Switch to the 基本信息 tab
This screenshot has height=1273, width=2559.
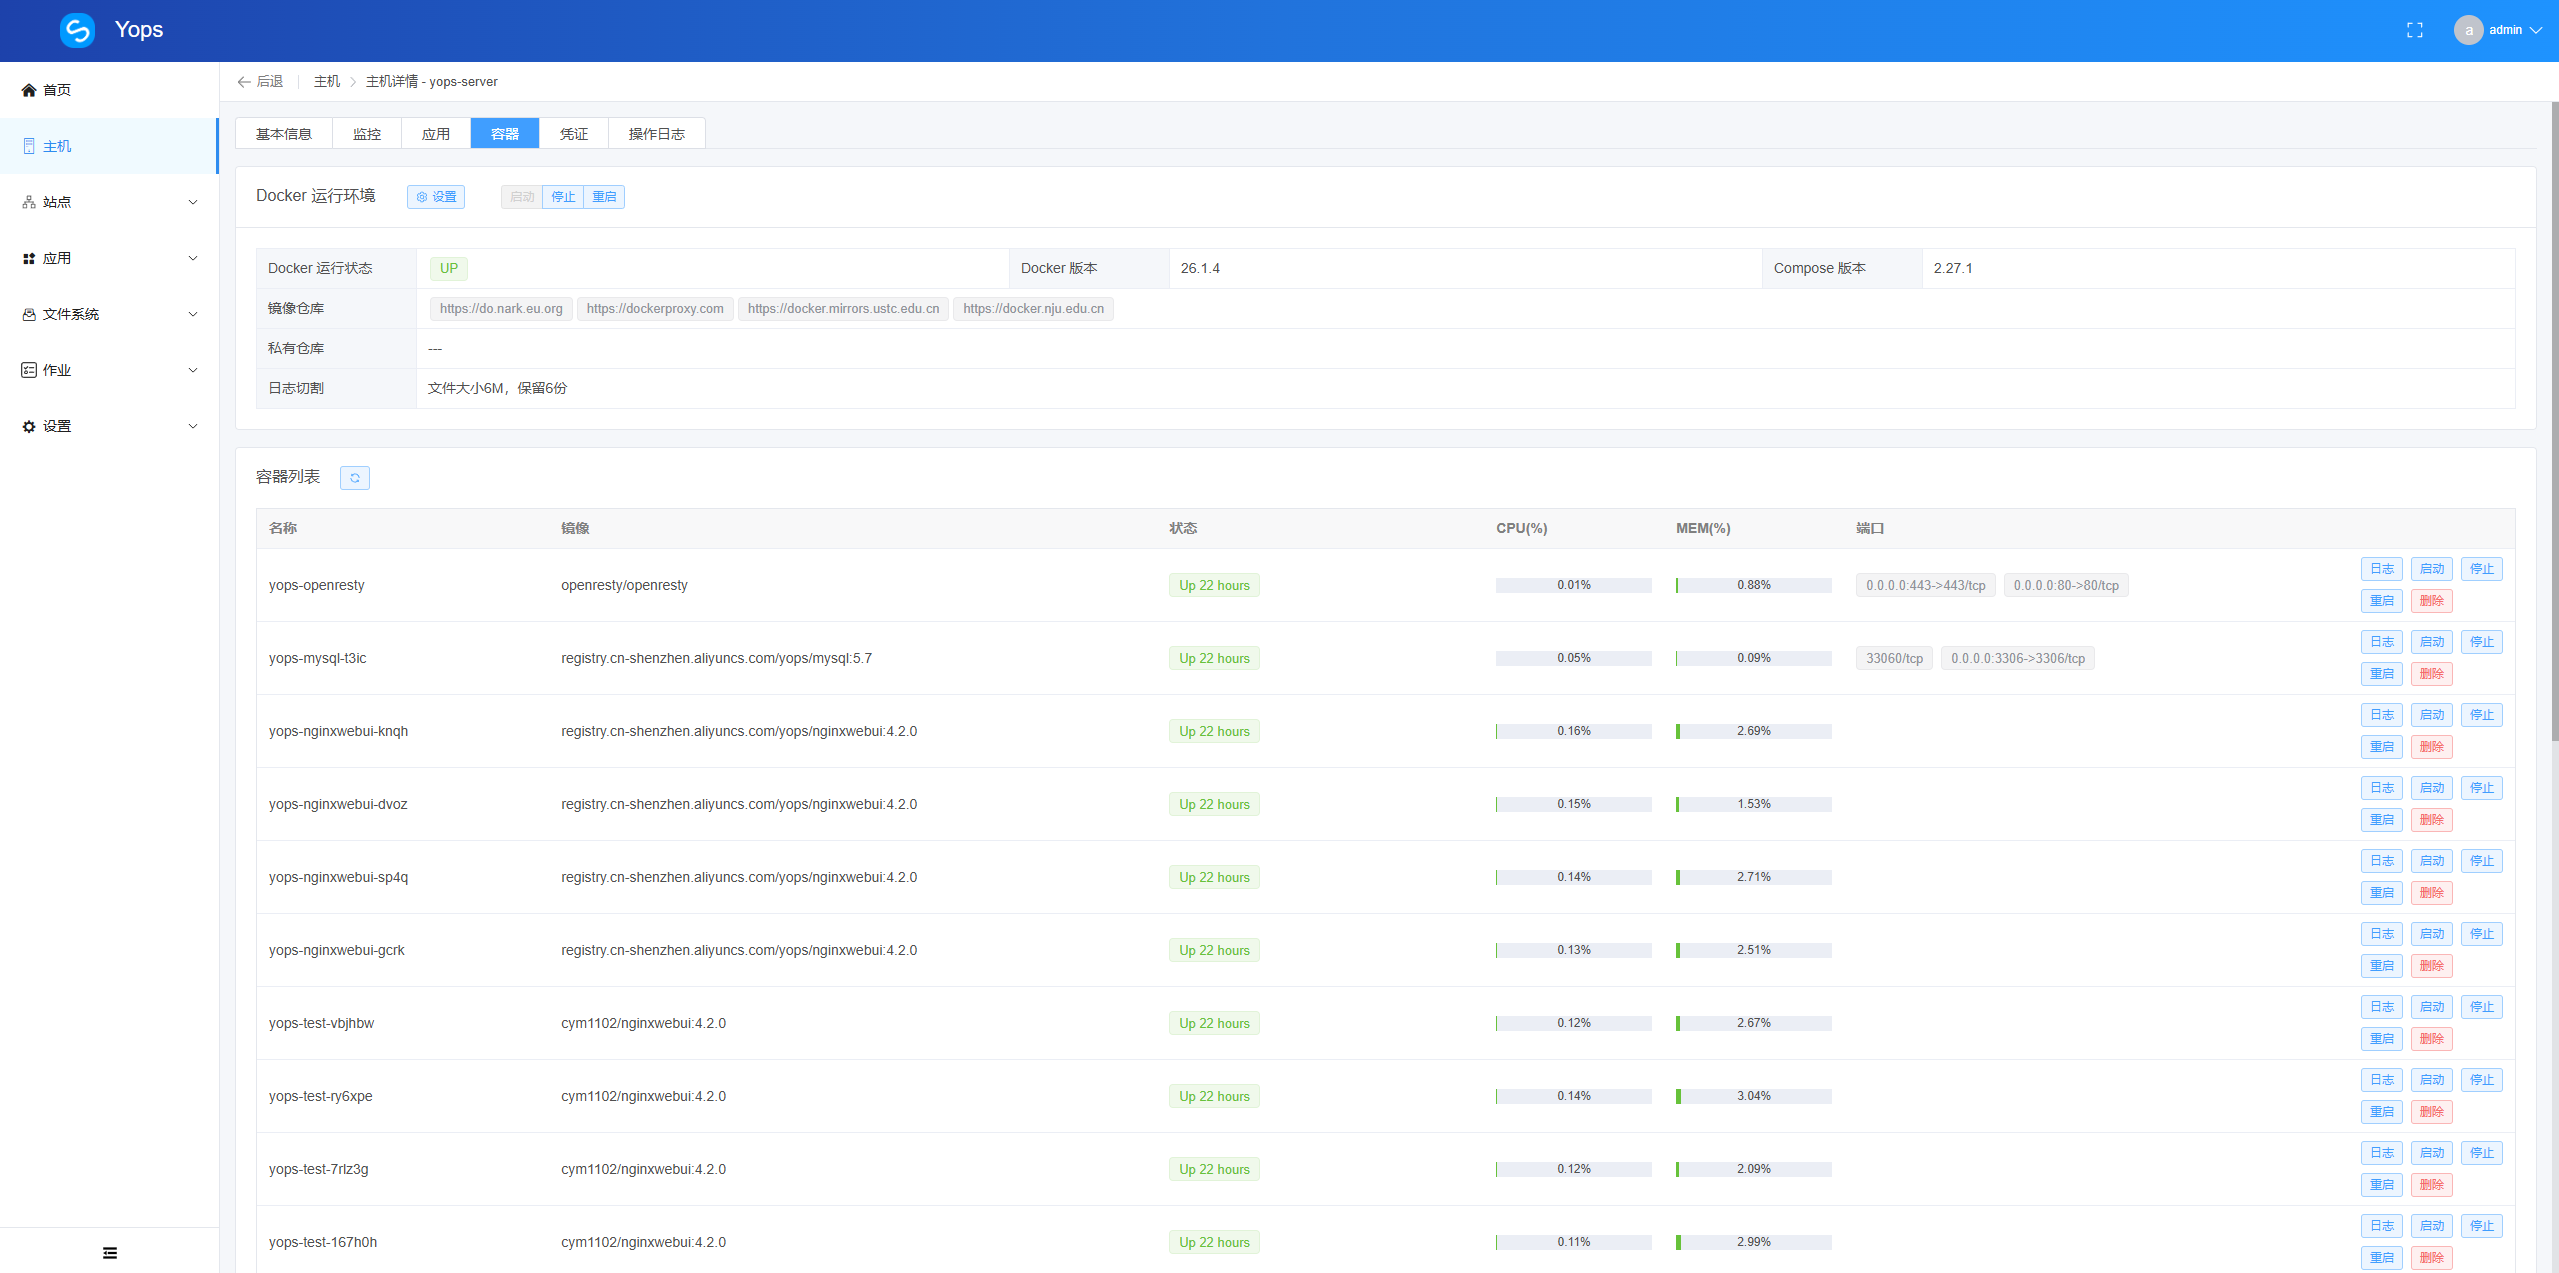[x=284, y=133]
